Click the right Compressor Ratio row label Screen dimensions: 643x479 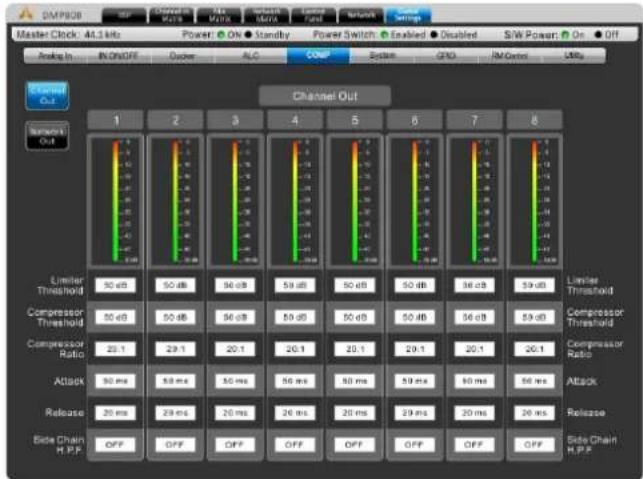click(x=595, y=349)
